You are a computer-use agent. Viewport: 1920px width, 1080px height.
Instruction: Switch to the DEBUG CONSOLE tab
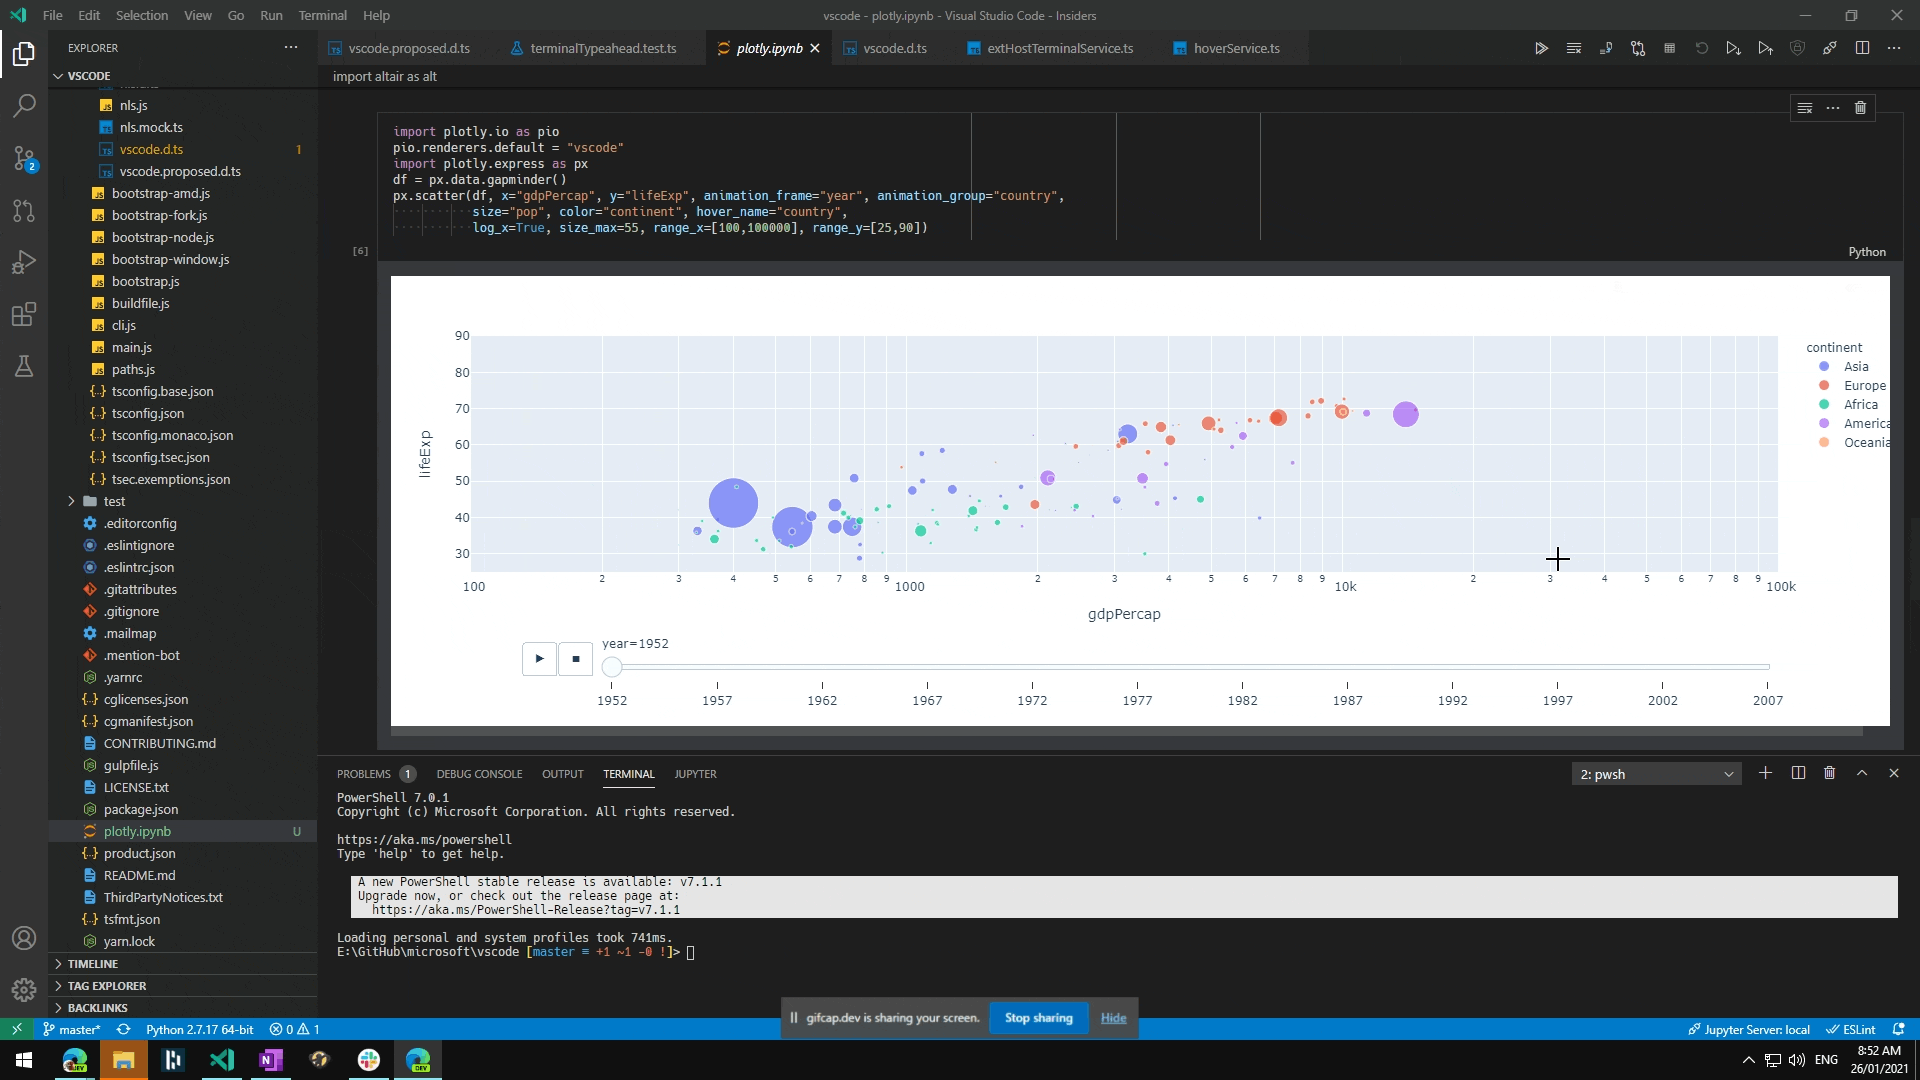tap(479, 774)
